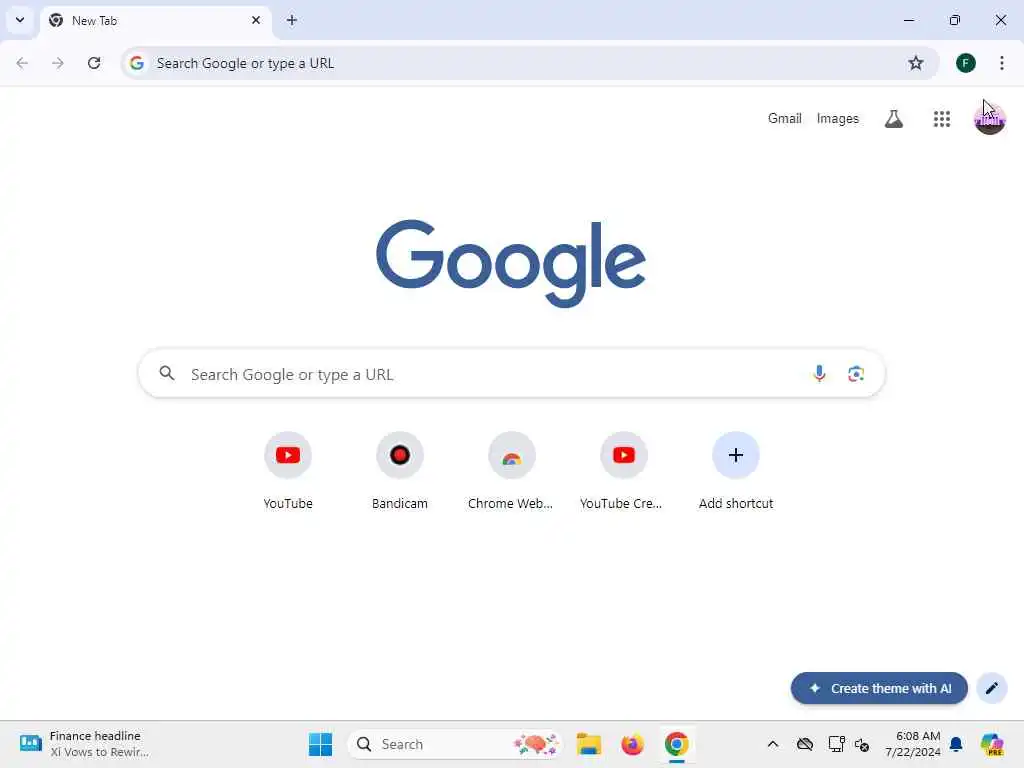The width and height of the screenshot is (1024, 768).
Task: Start voice search with microphone
Action: click(819, 374)
